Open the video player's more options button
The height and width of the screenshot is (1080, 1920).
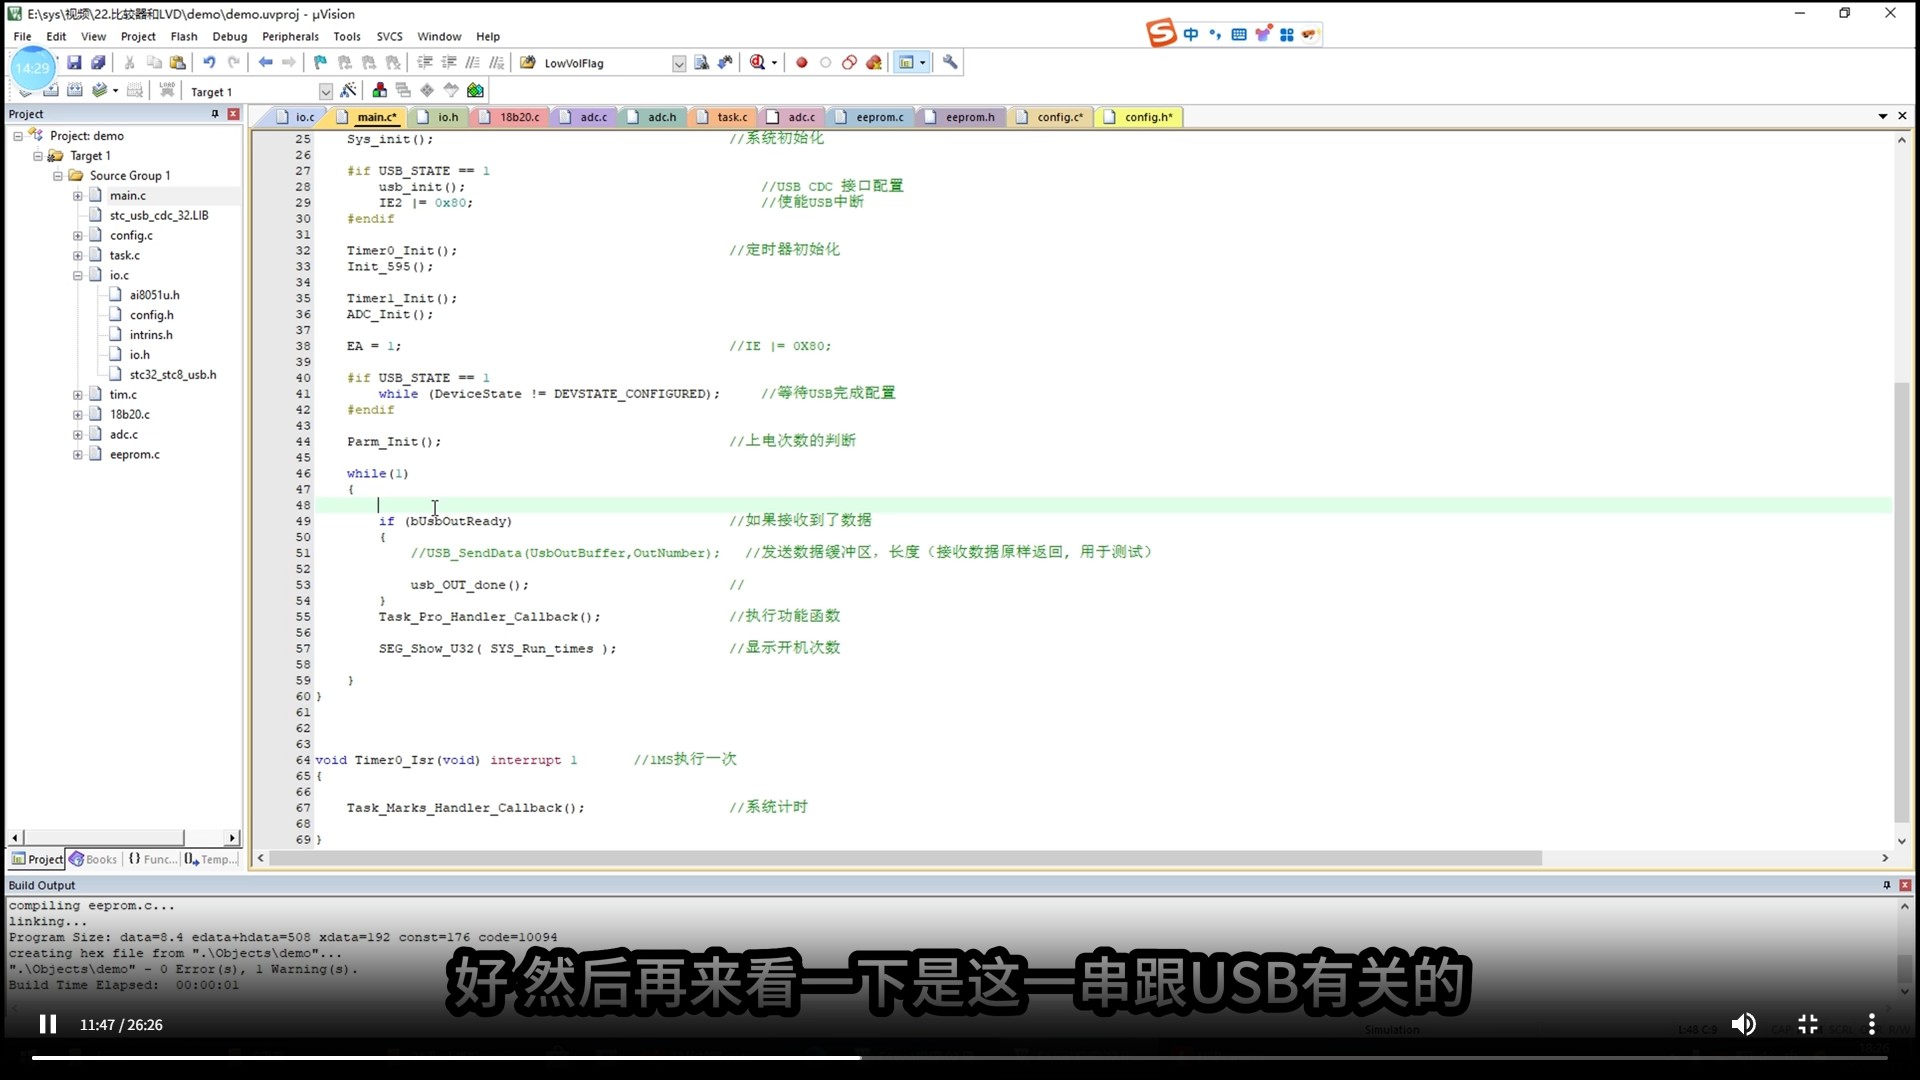tap(1872, 1024)
